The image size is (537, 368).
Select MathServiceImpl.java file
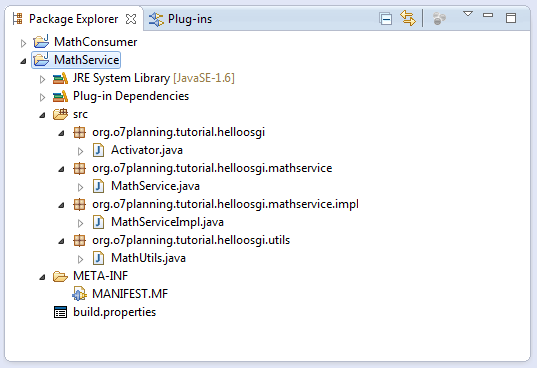click(167, 222)
